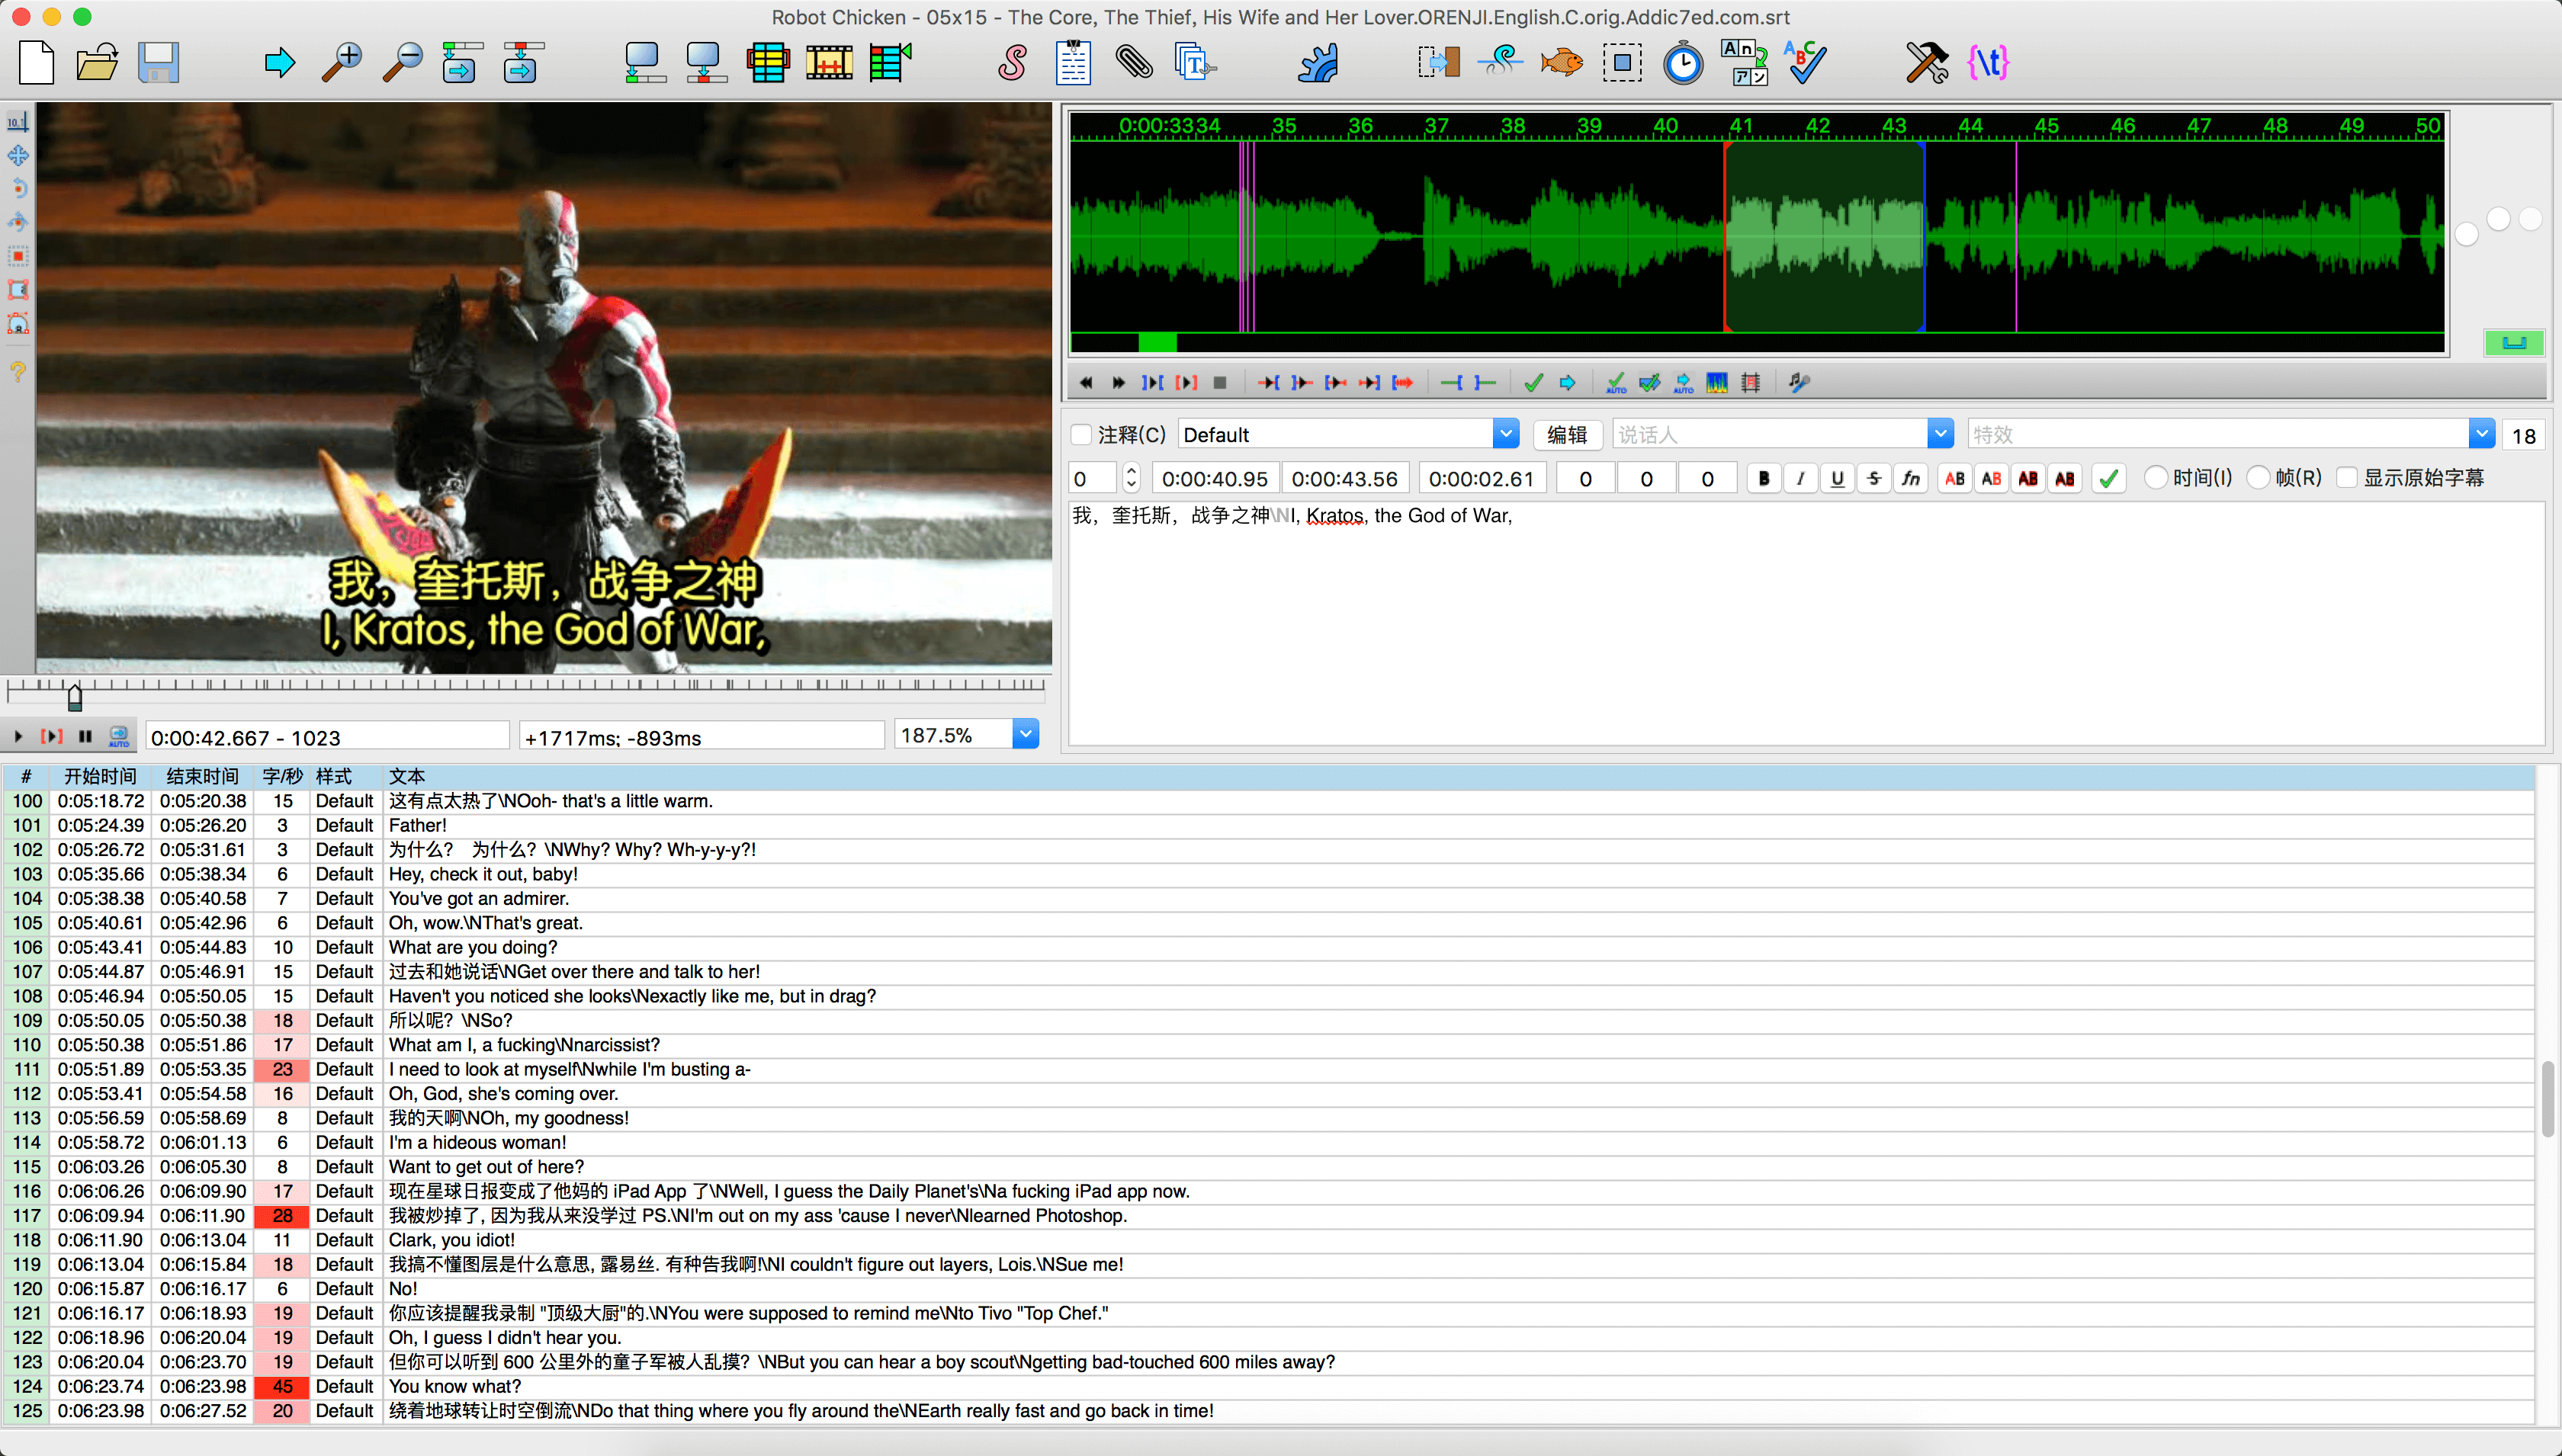The height and width of the screenshot is (1456, 2562).
Task: Click the 文本 column header
Action: [x=407, y=776]
